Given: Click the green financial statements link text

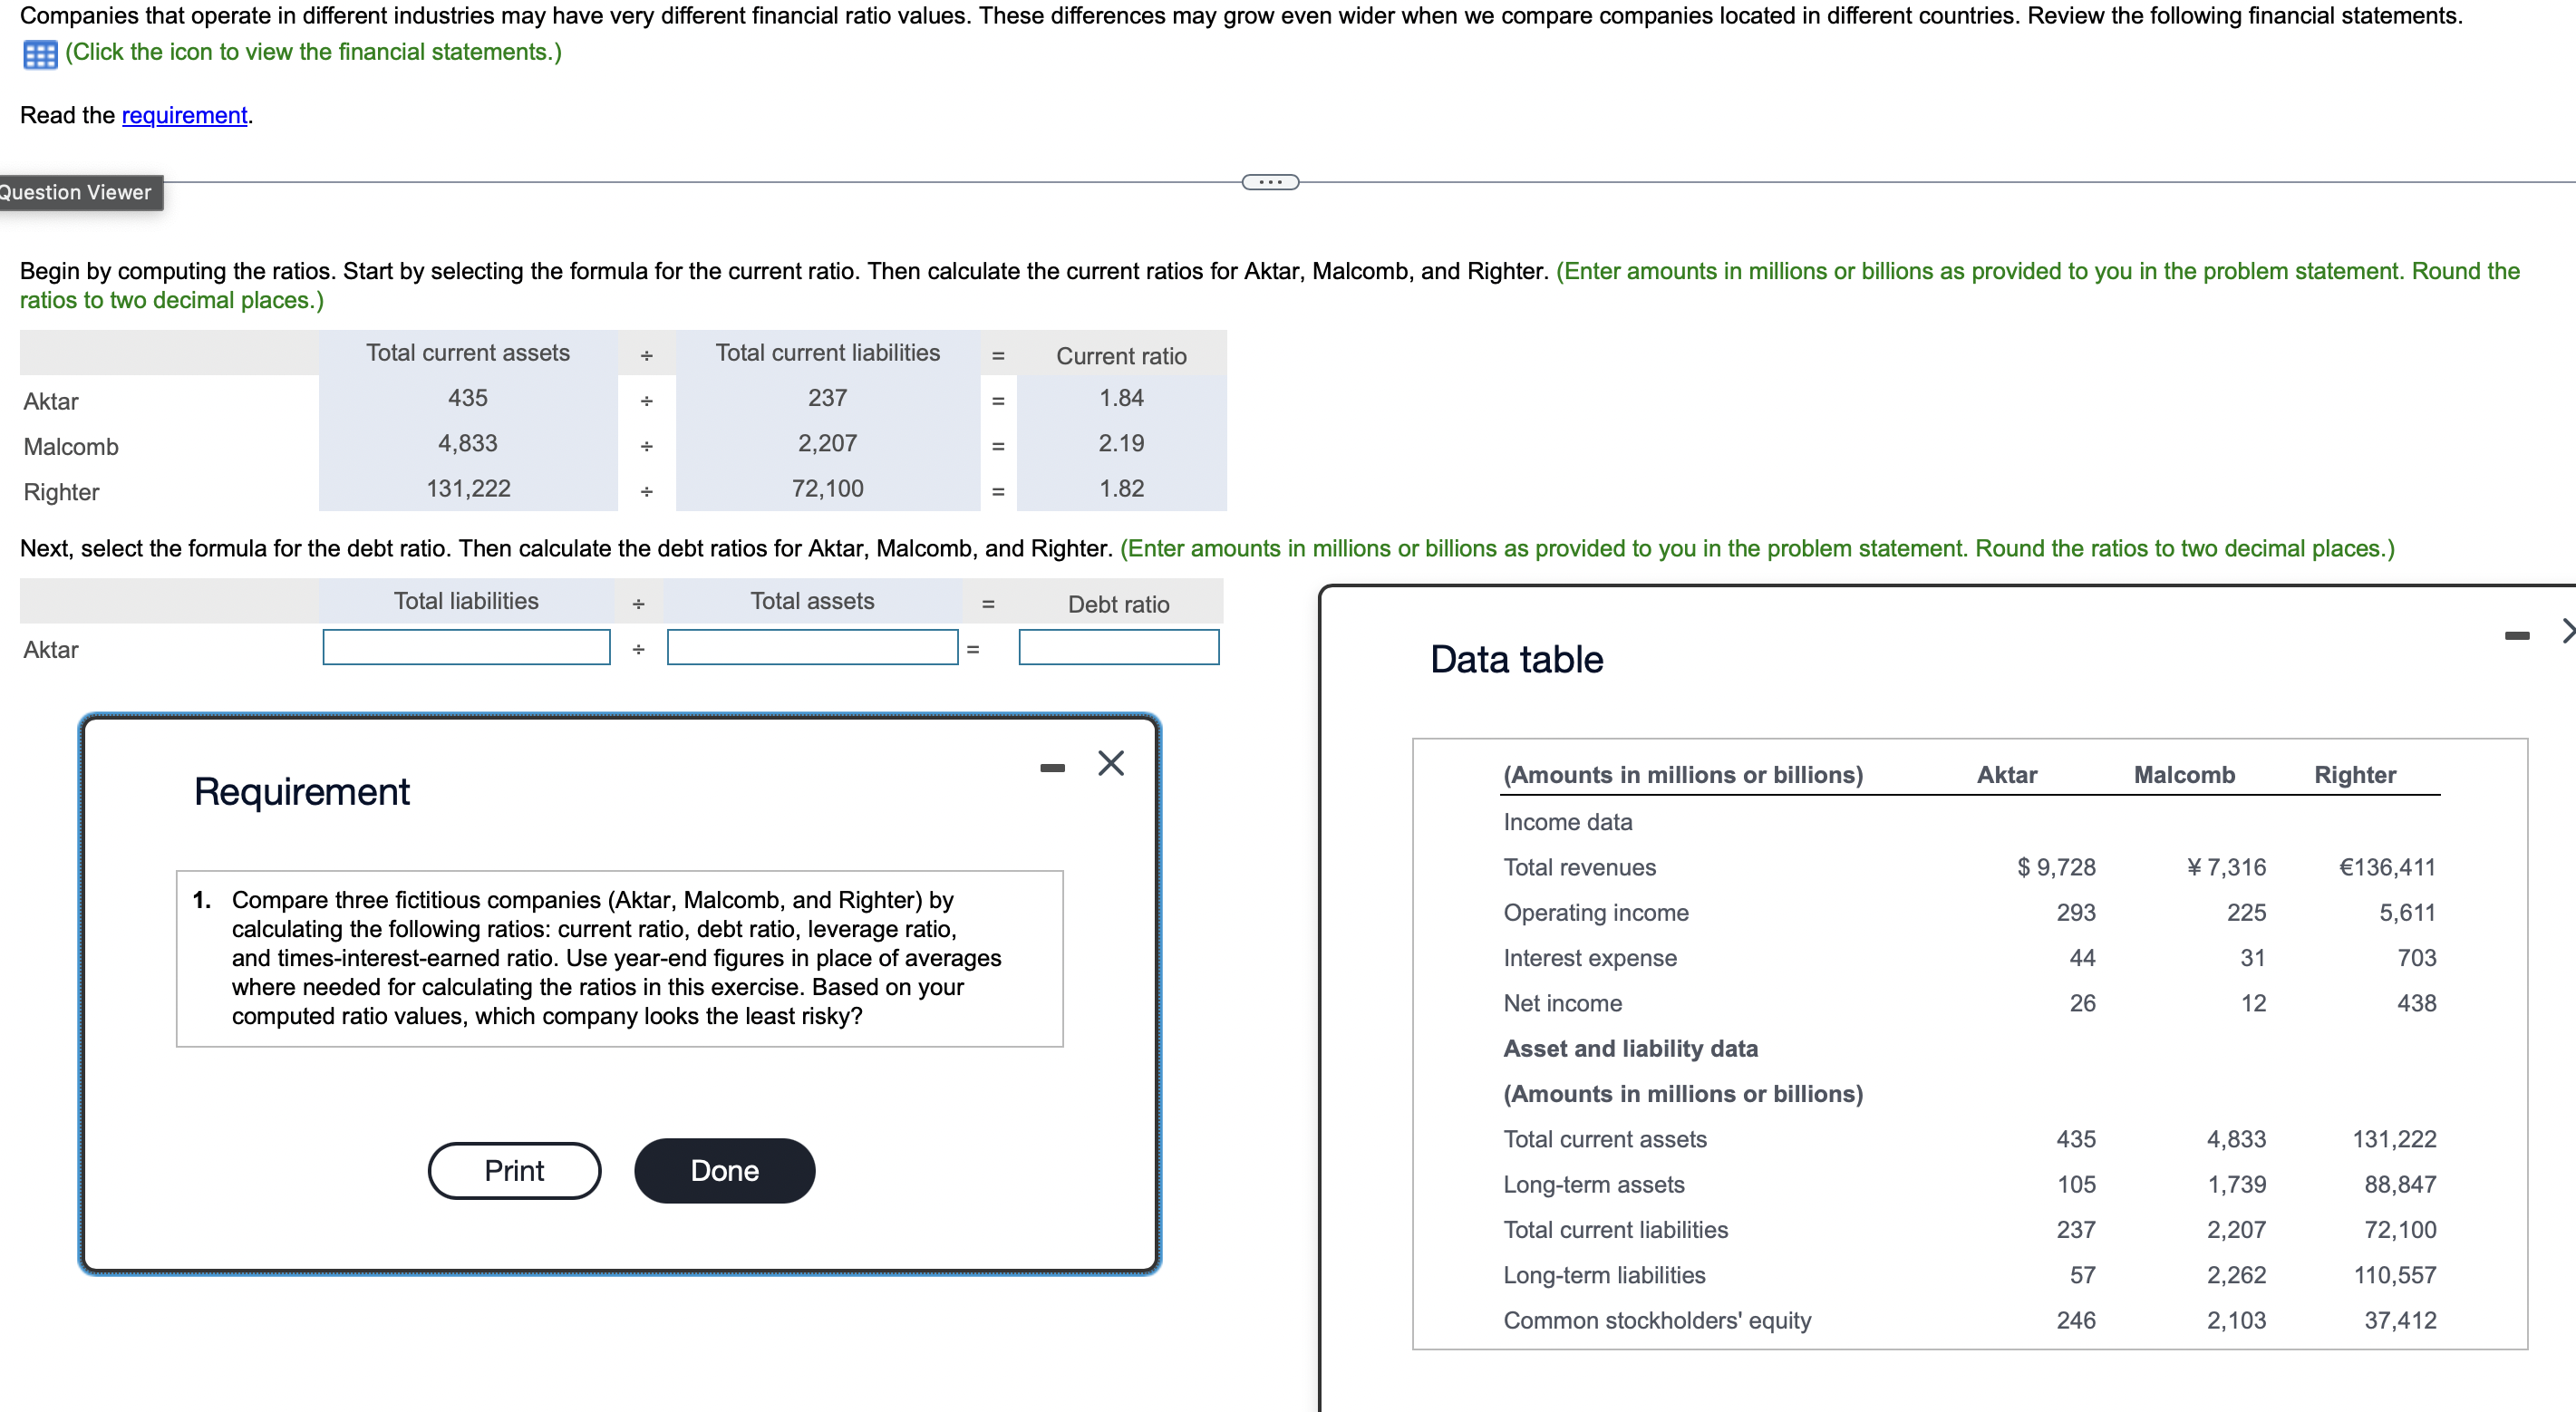Looking at the screenshot, I should click(313, 52).
